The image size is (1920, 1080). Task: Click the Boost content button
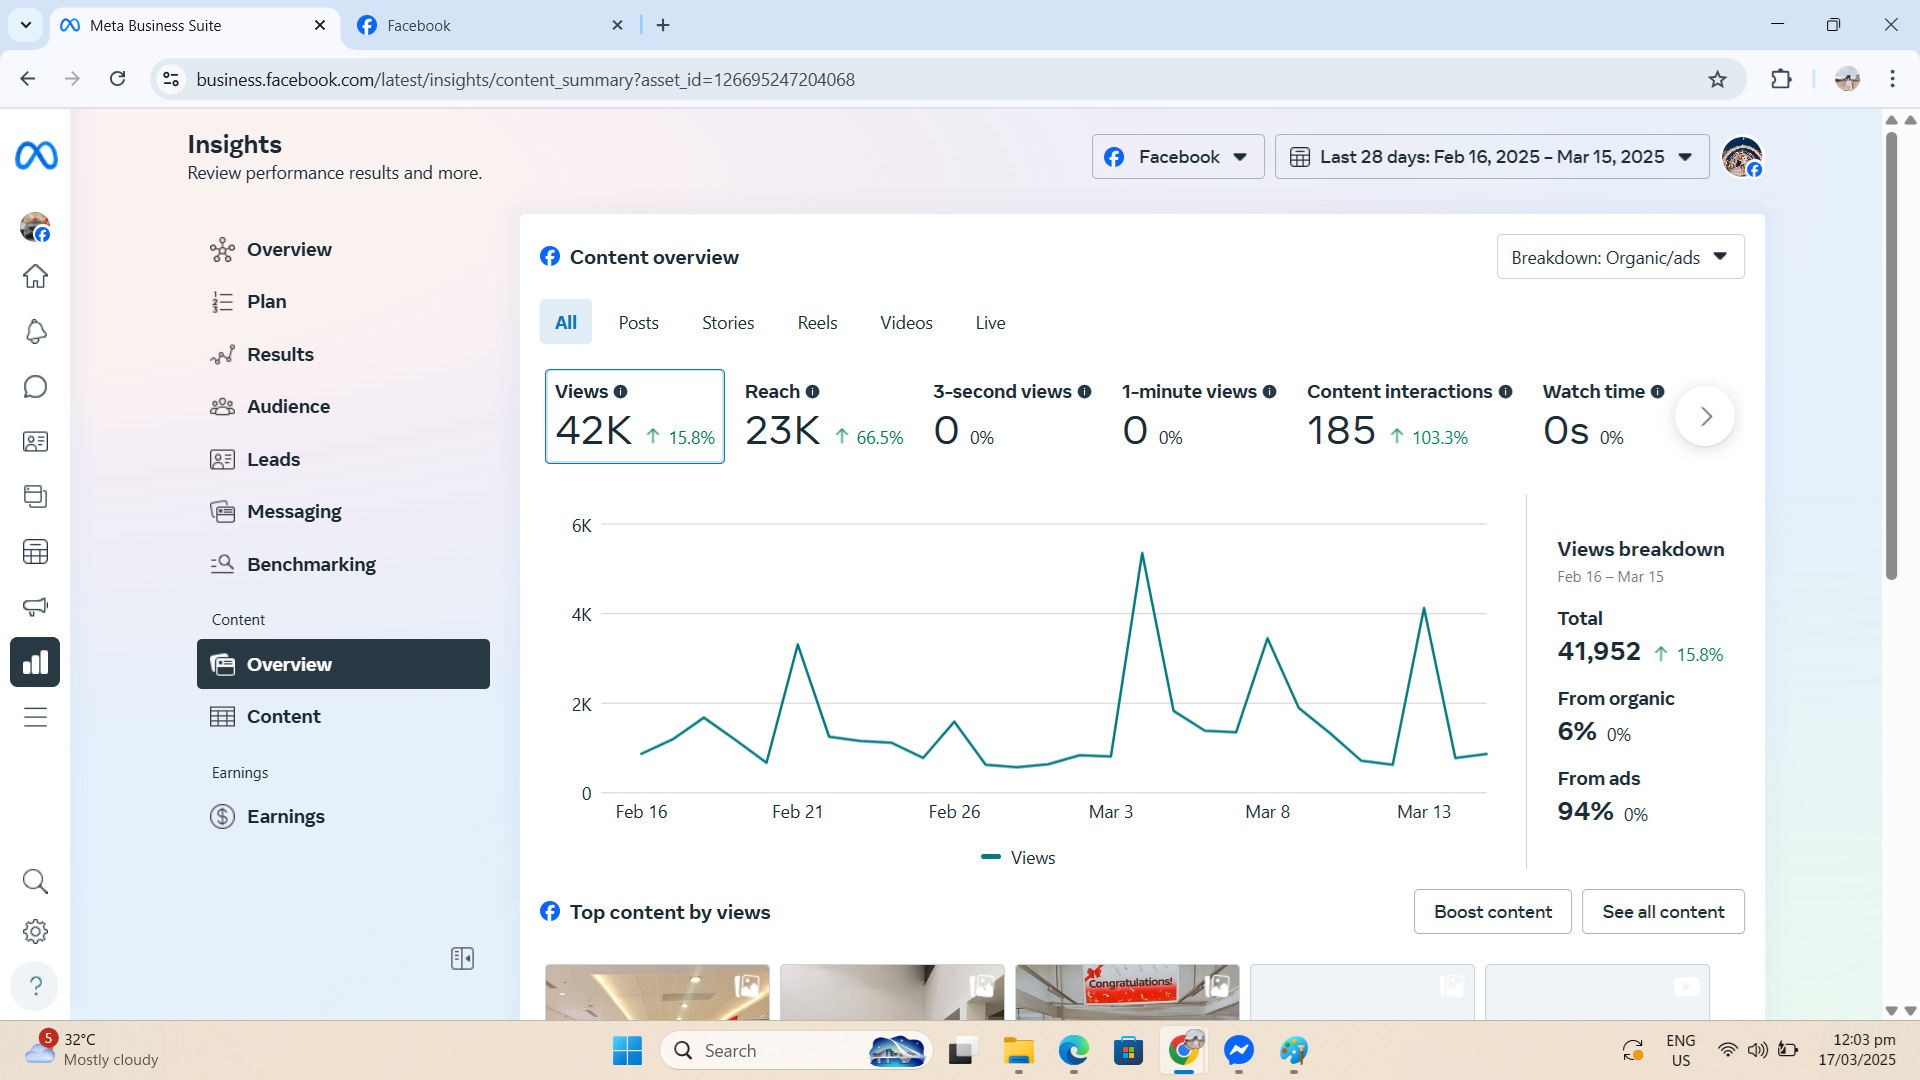1492,912
